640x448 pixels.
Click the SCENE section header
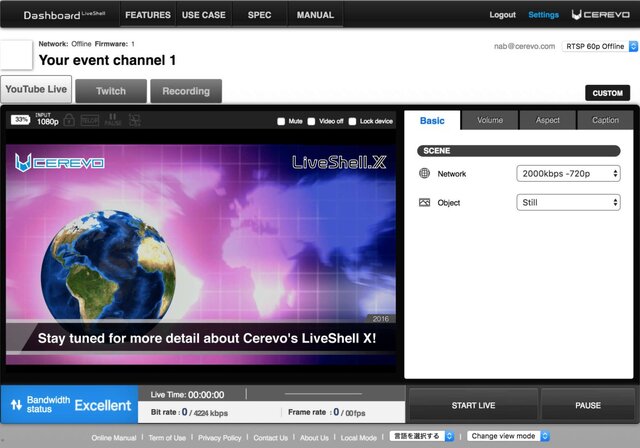coord(519,151)
